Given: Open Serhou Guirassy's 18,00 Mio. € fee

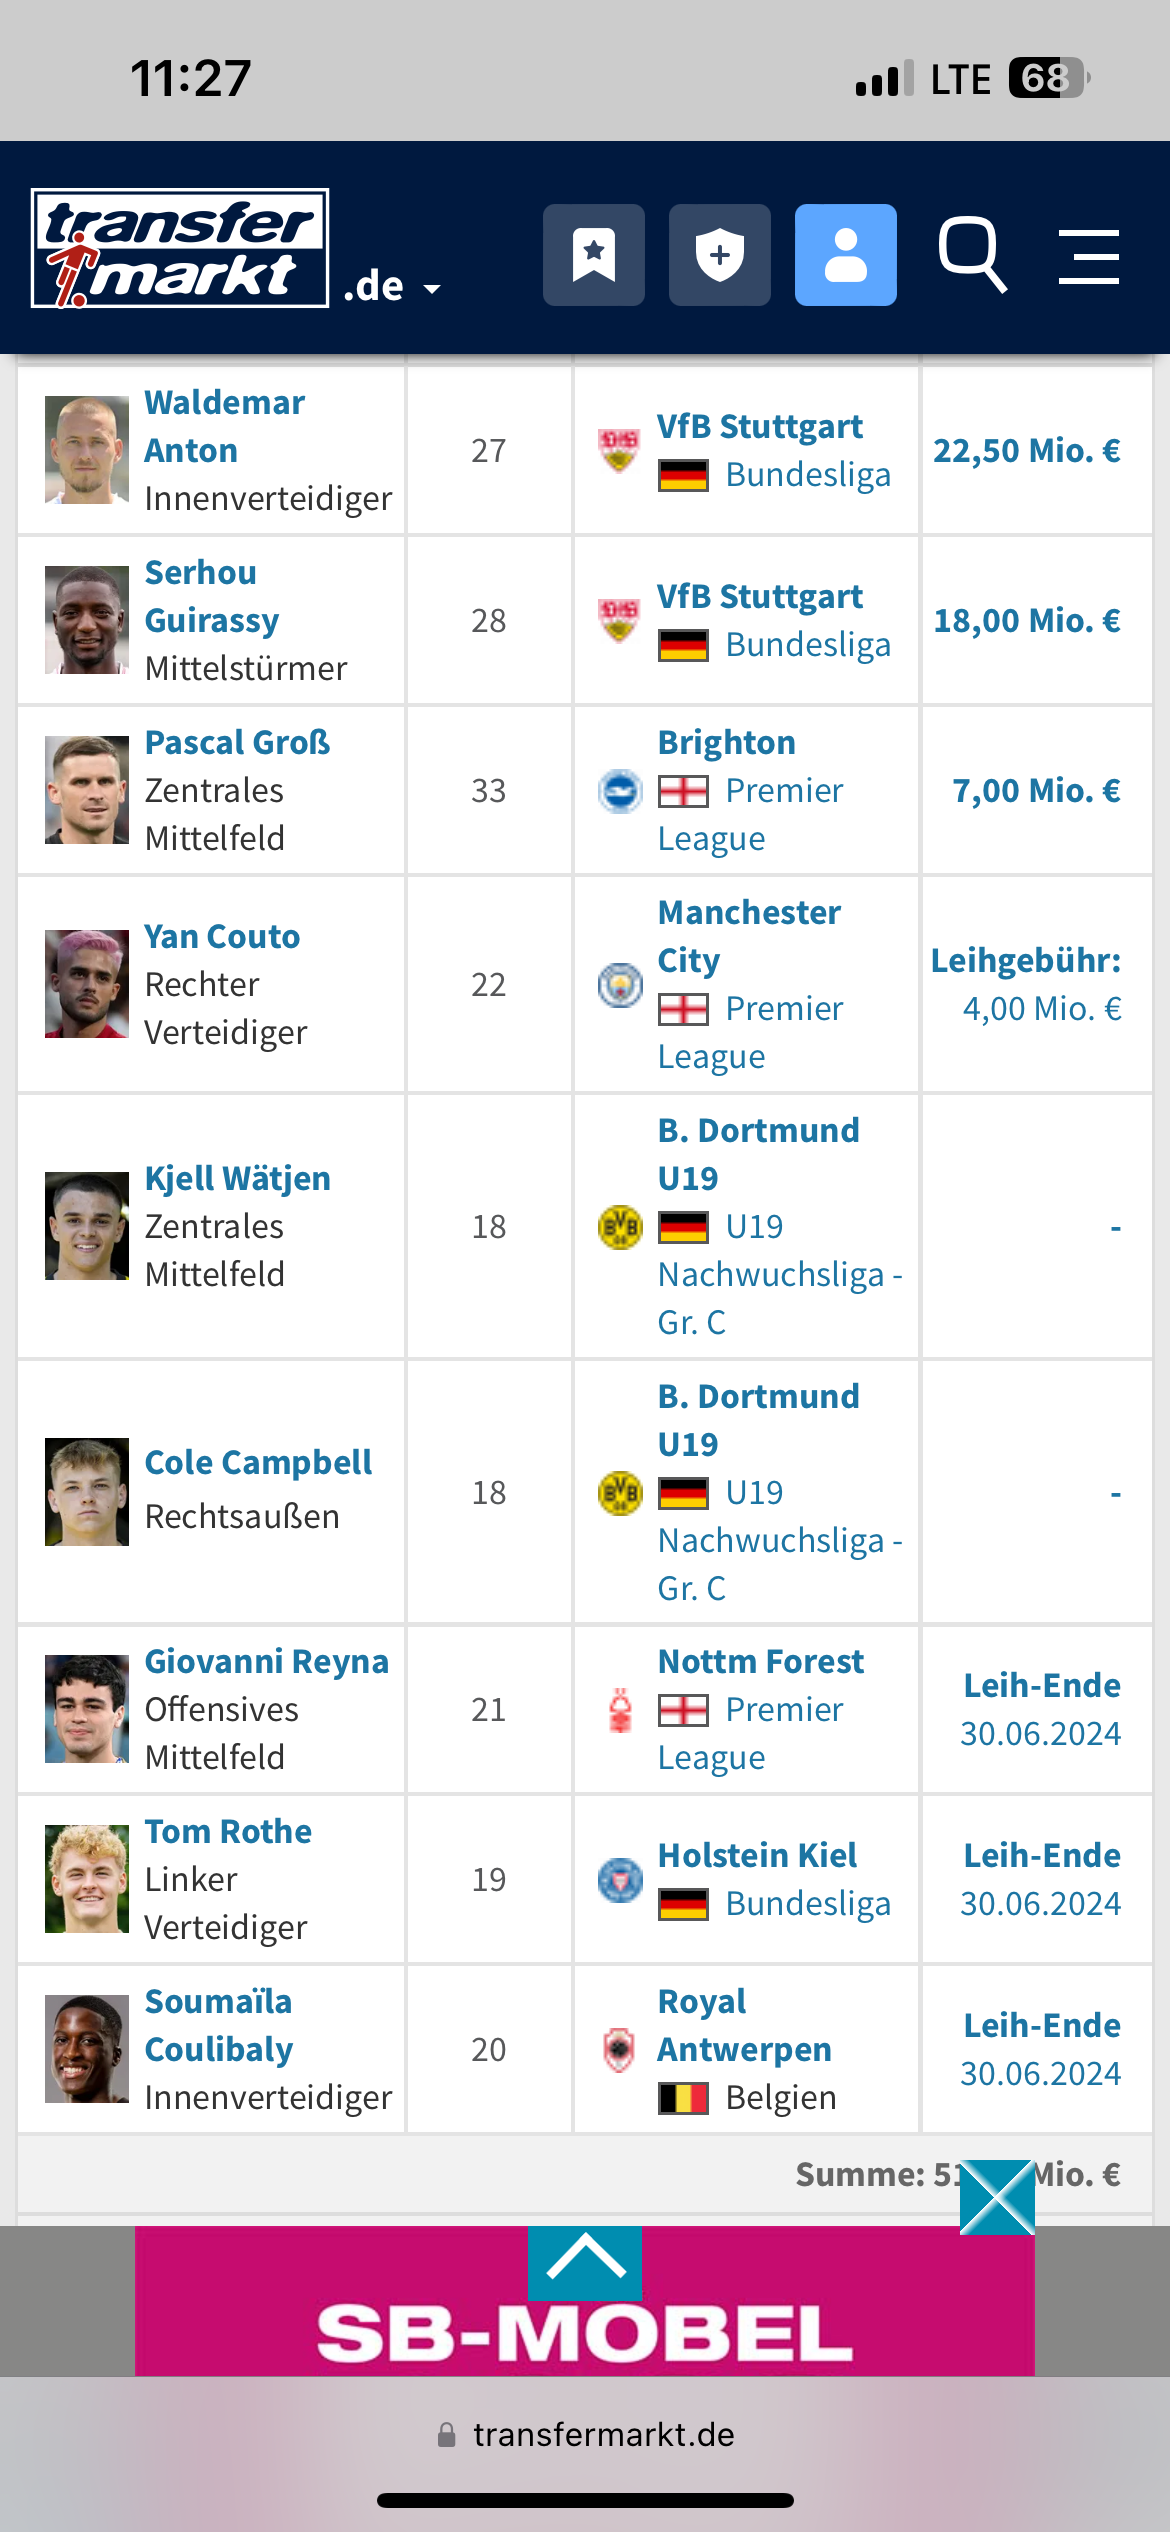Looking at the screenshot, I should (1027, 620).
